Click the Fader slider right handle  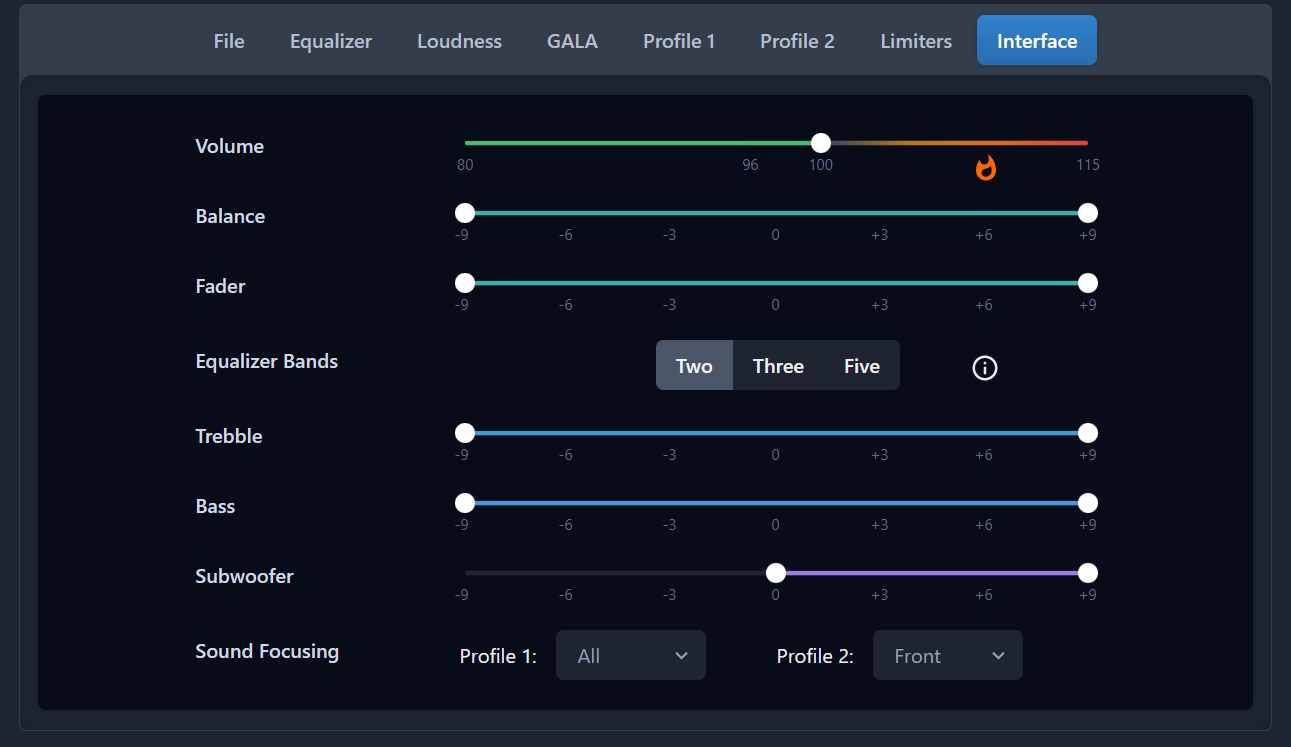pyautogui.click(x=1088, y=283)
